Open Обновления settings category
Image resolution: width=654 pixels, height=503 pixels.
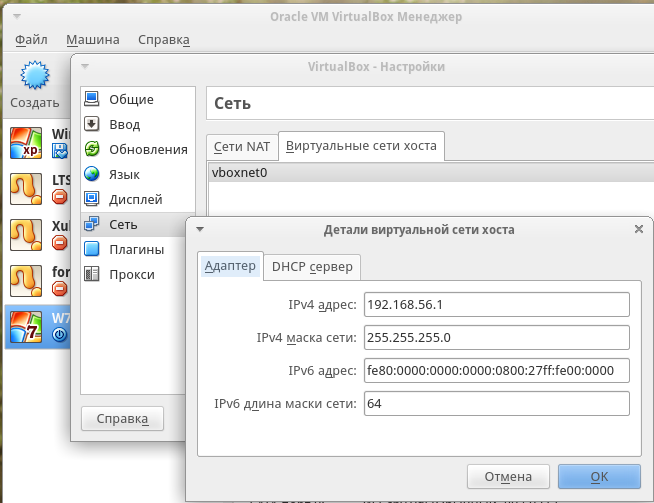pos(138,149)
